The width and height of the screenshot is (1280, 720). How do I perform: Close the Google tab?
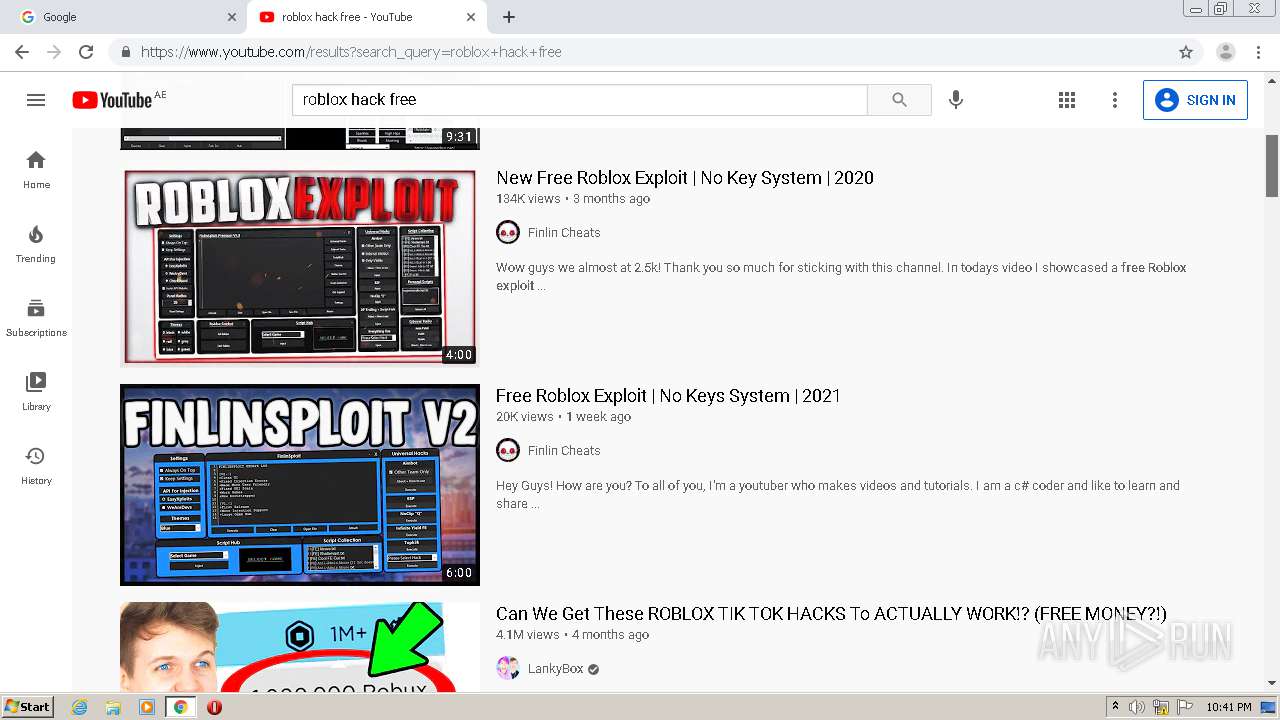point(232,17)
